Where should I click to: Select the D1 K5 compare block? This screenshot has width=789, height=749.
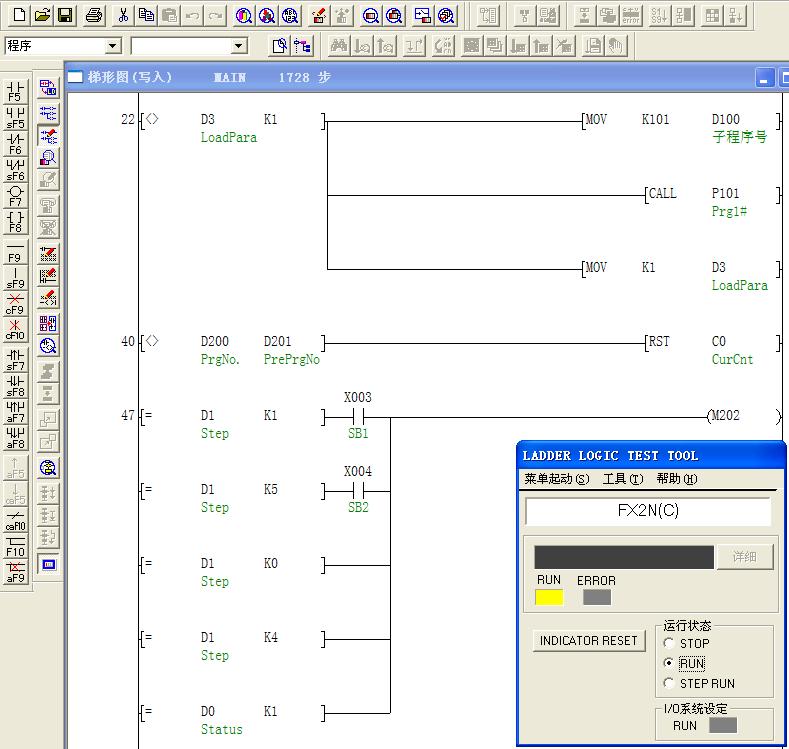pos(232,491)
